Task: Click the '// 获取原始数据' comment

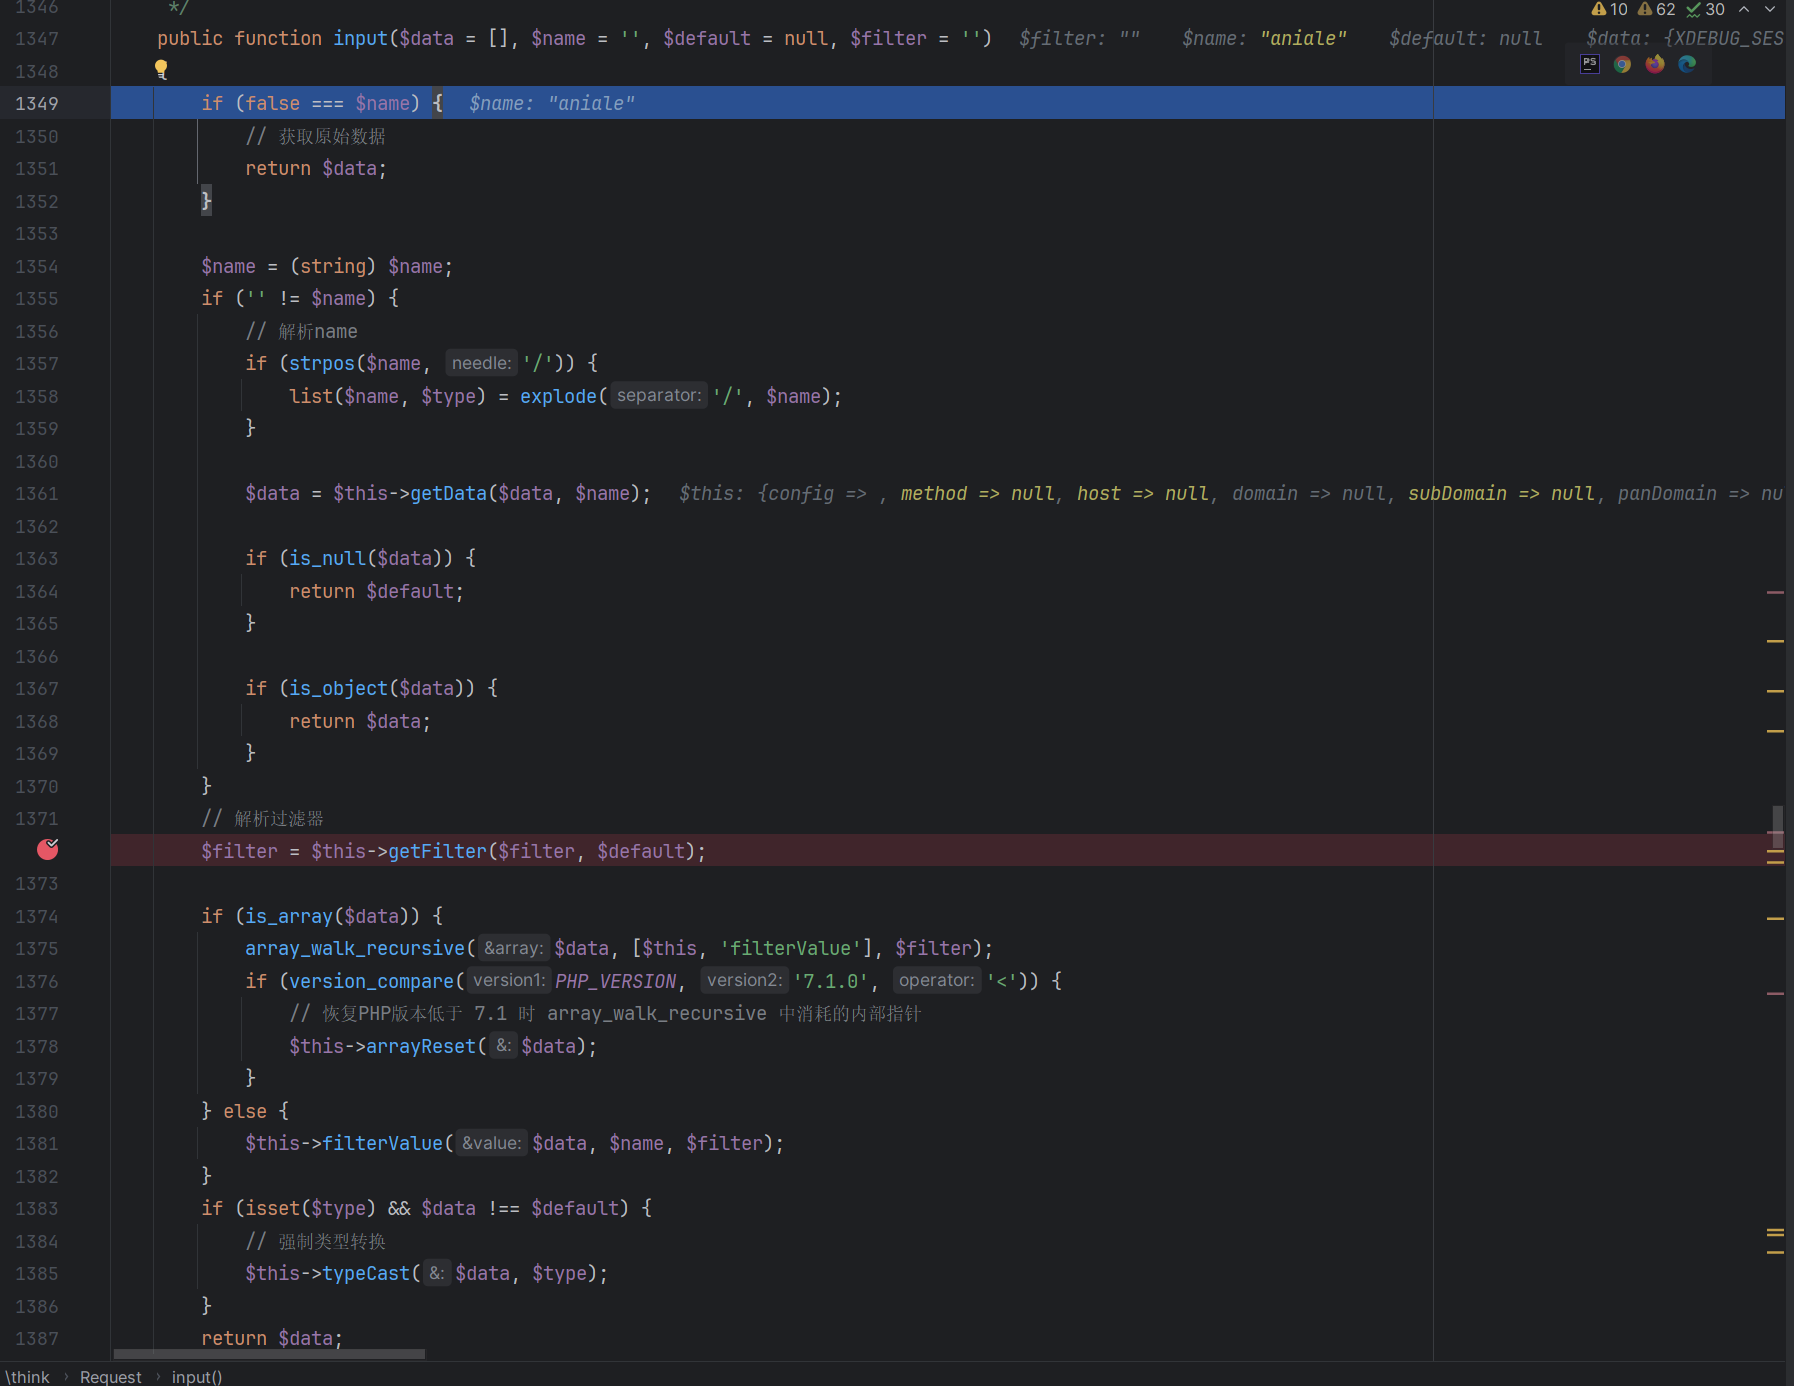Action: click(x=316, y=136)
